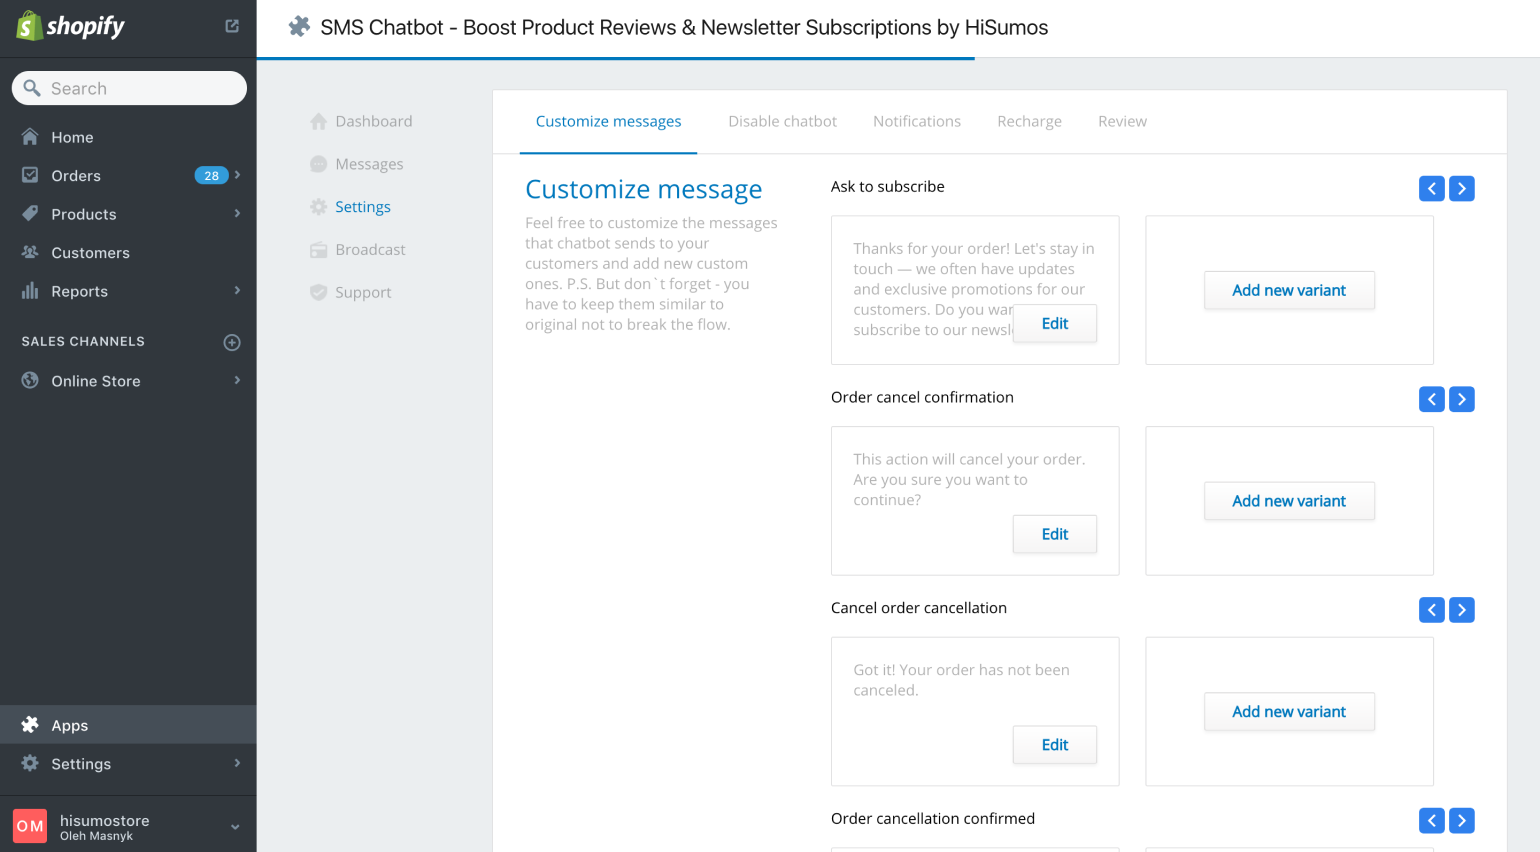1540x852 pixels.
Task: Click the Customize message heading
Action: [643, 189]
